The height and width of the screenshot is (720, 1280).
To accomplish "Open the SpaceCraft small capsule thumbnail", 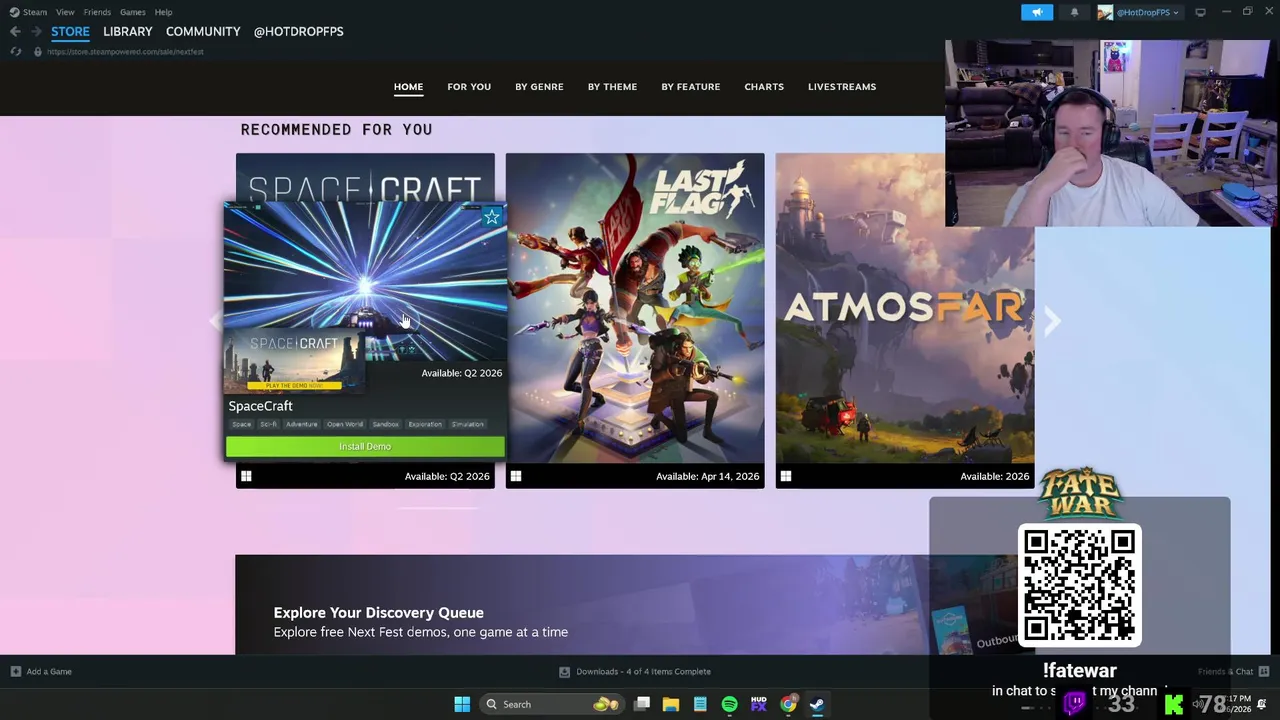I will pyautogui.click(x=294, y=361).
